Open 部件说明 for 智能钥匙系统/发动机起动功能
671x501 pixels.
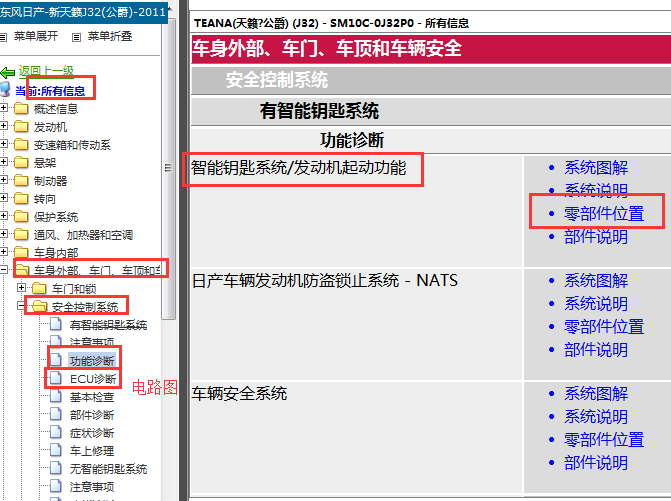pos(596,237)
